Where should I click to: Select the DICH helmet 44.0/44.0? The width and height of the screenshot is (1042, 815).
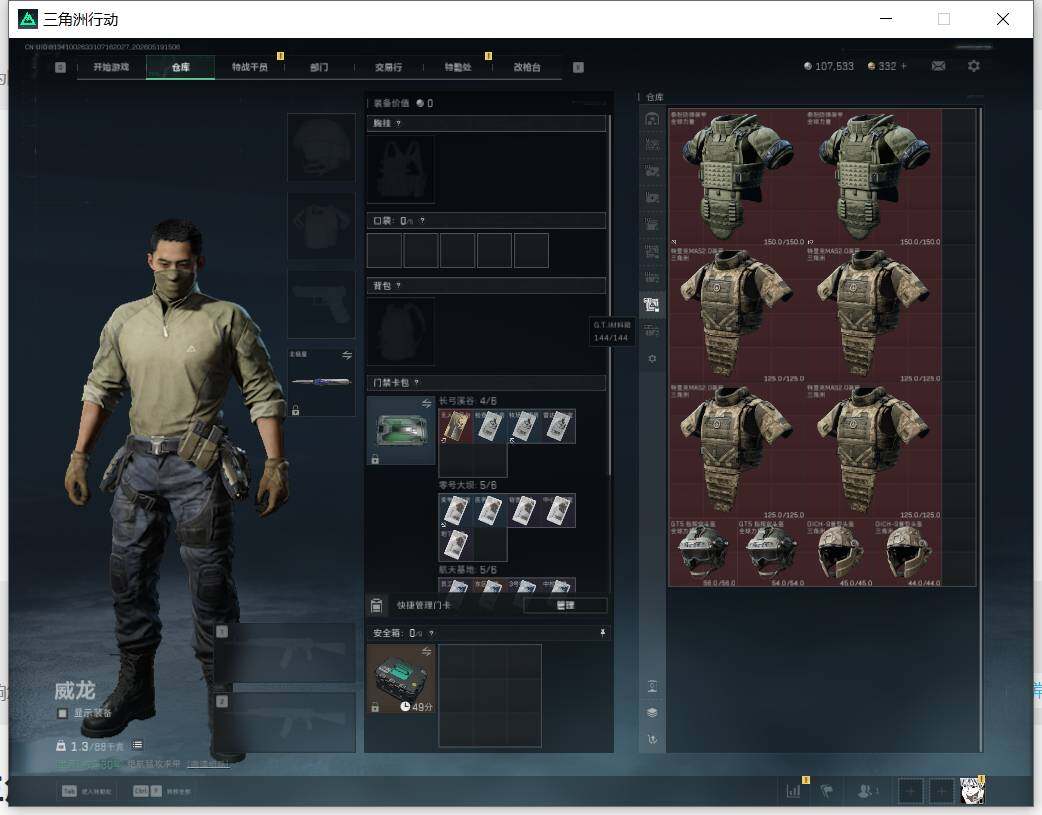click(908, 552)
